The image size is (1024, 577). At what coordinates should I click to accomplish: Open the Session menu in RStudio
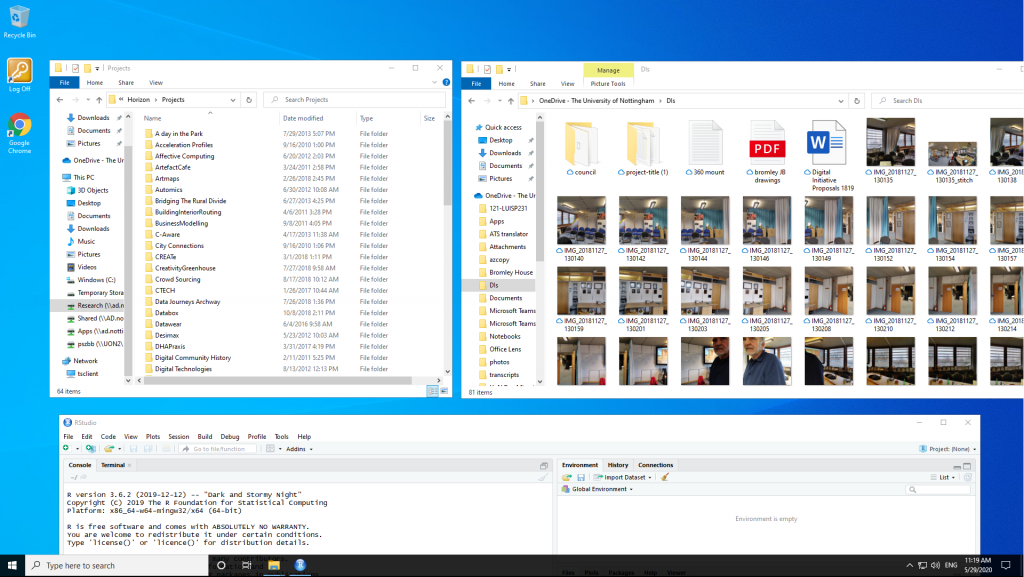pos(178,437)
